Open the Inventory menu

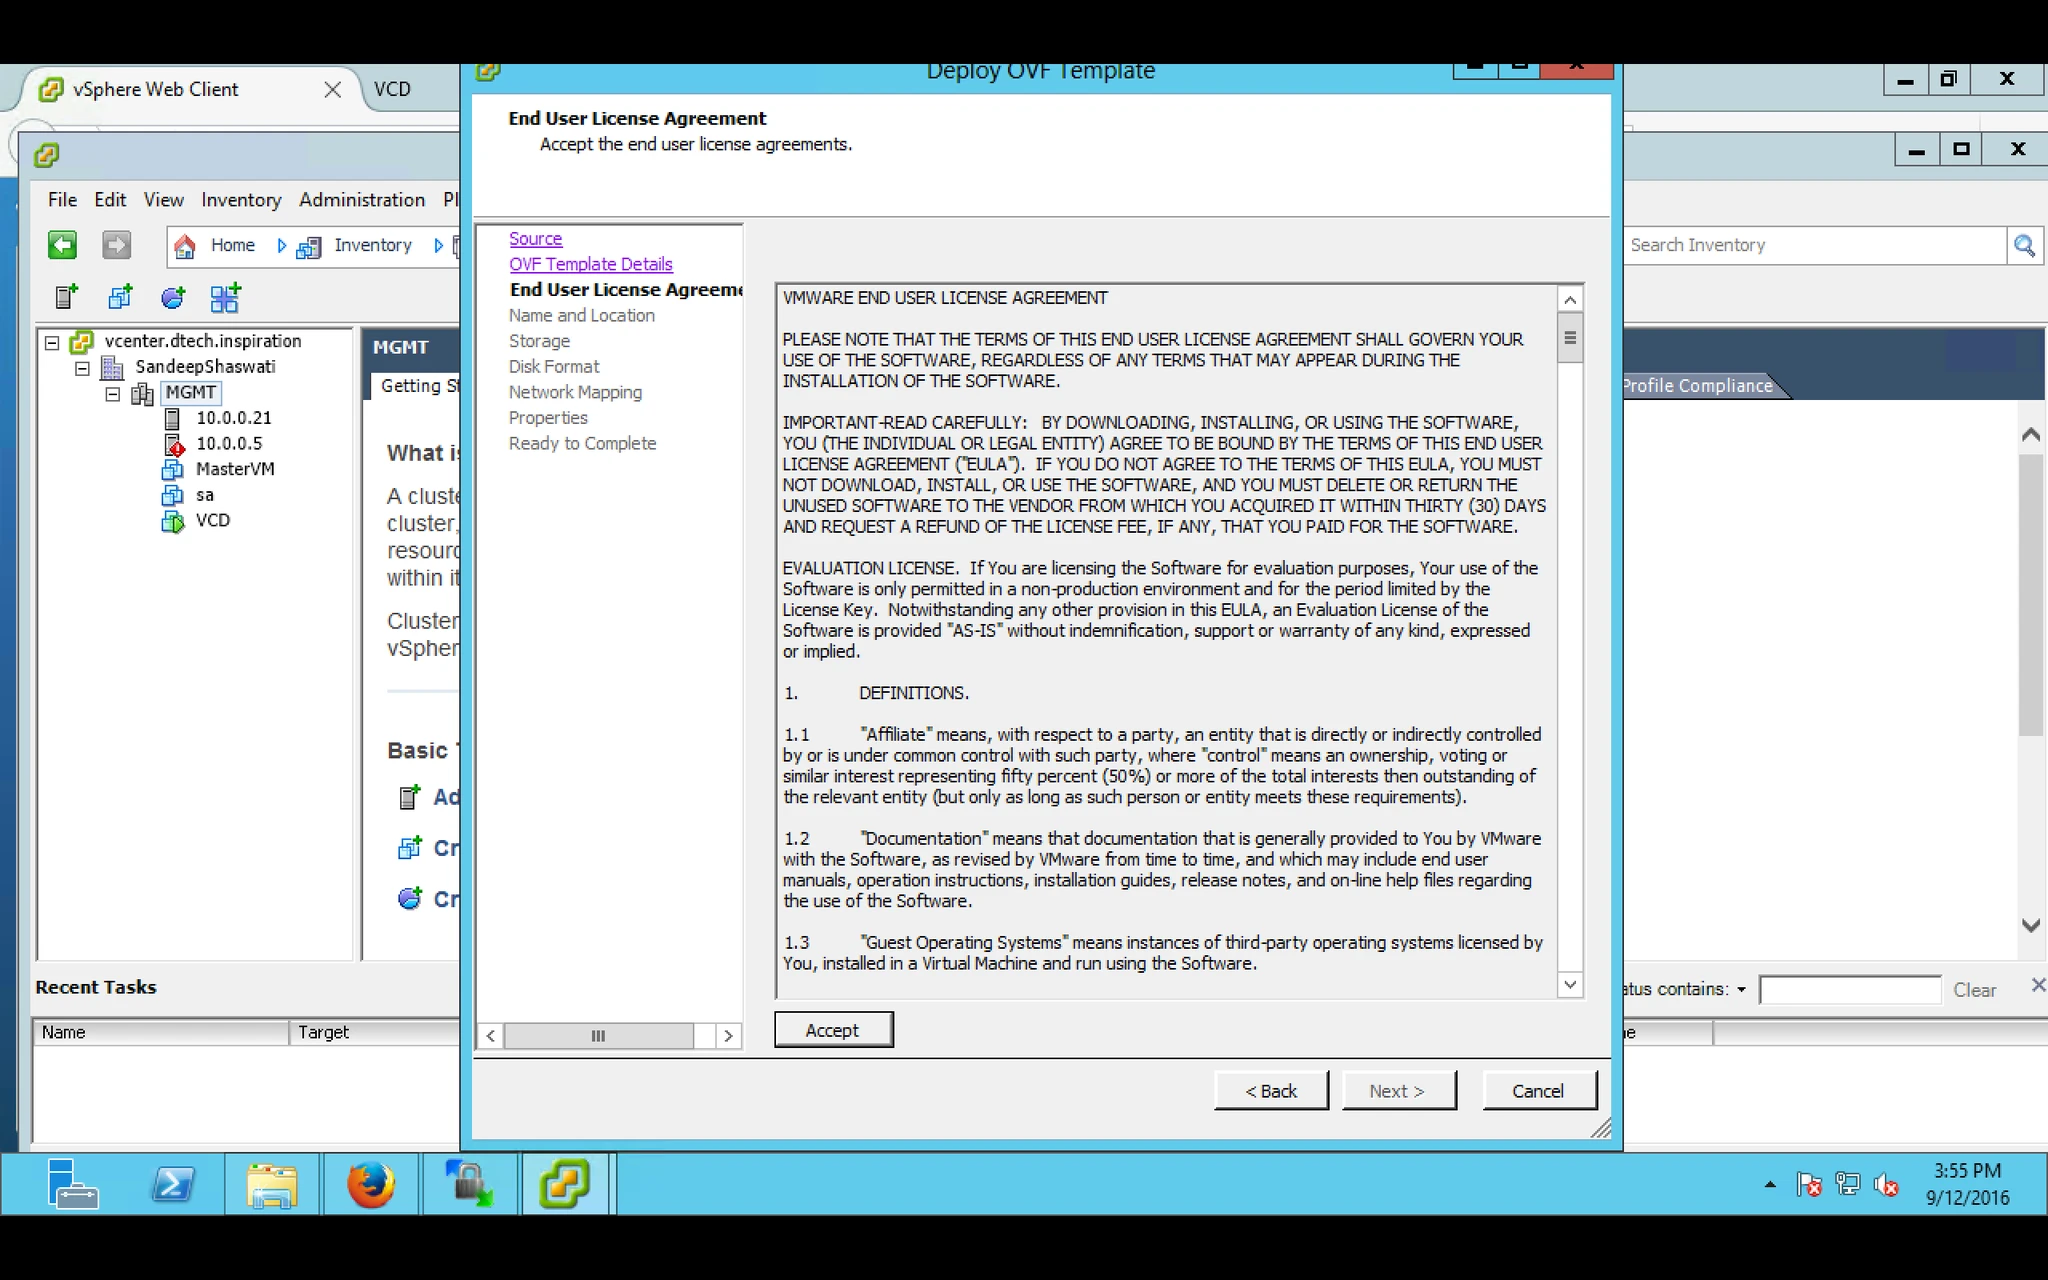pos(241,200)
